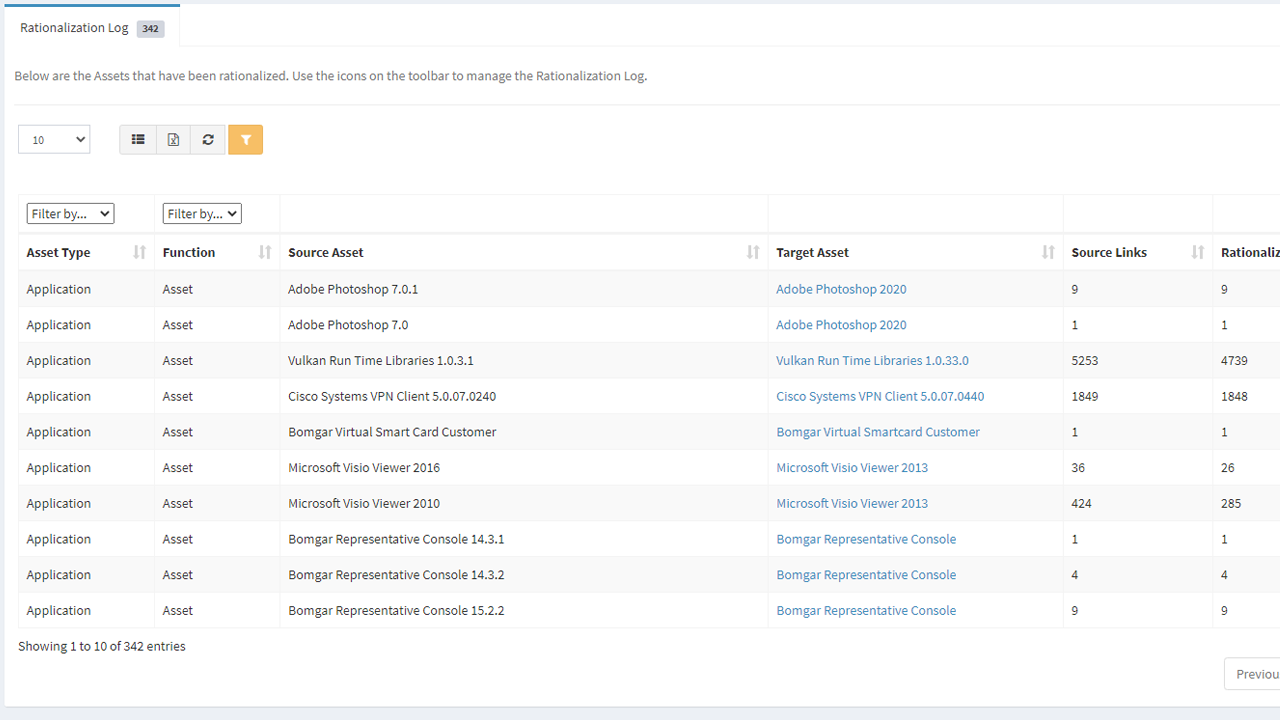
Task: Open Microsoft Visio Viewer 2013 link in Viewer 2010 row
Action: click(x=852, y=504)
